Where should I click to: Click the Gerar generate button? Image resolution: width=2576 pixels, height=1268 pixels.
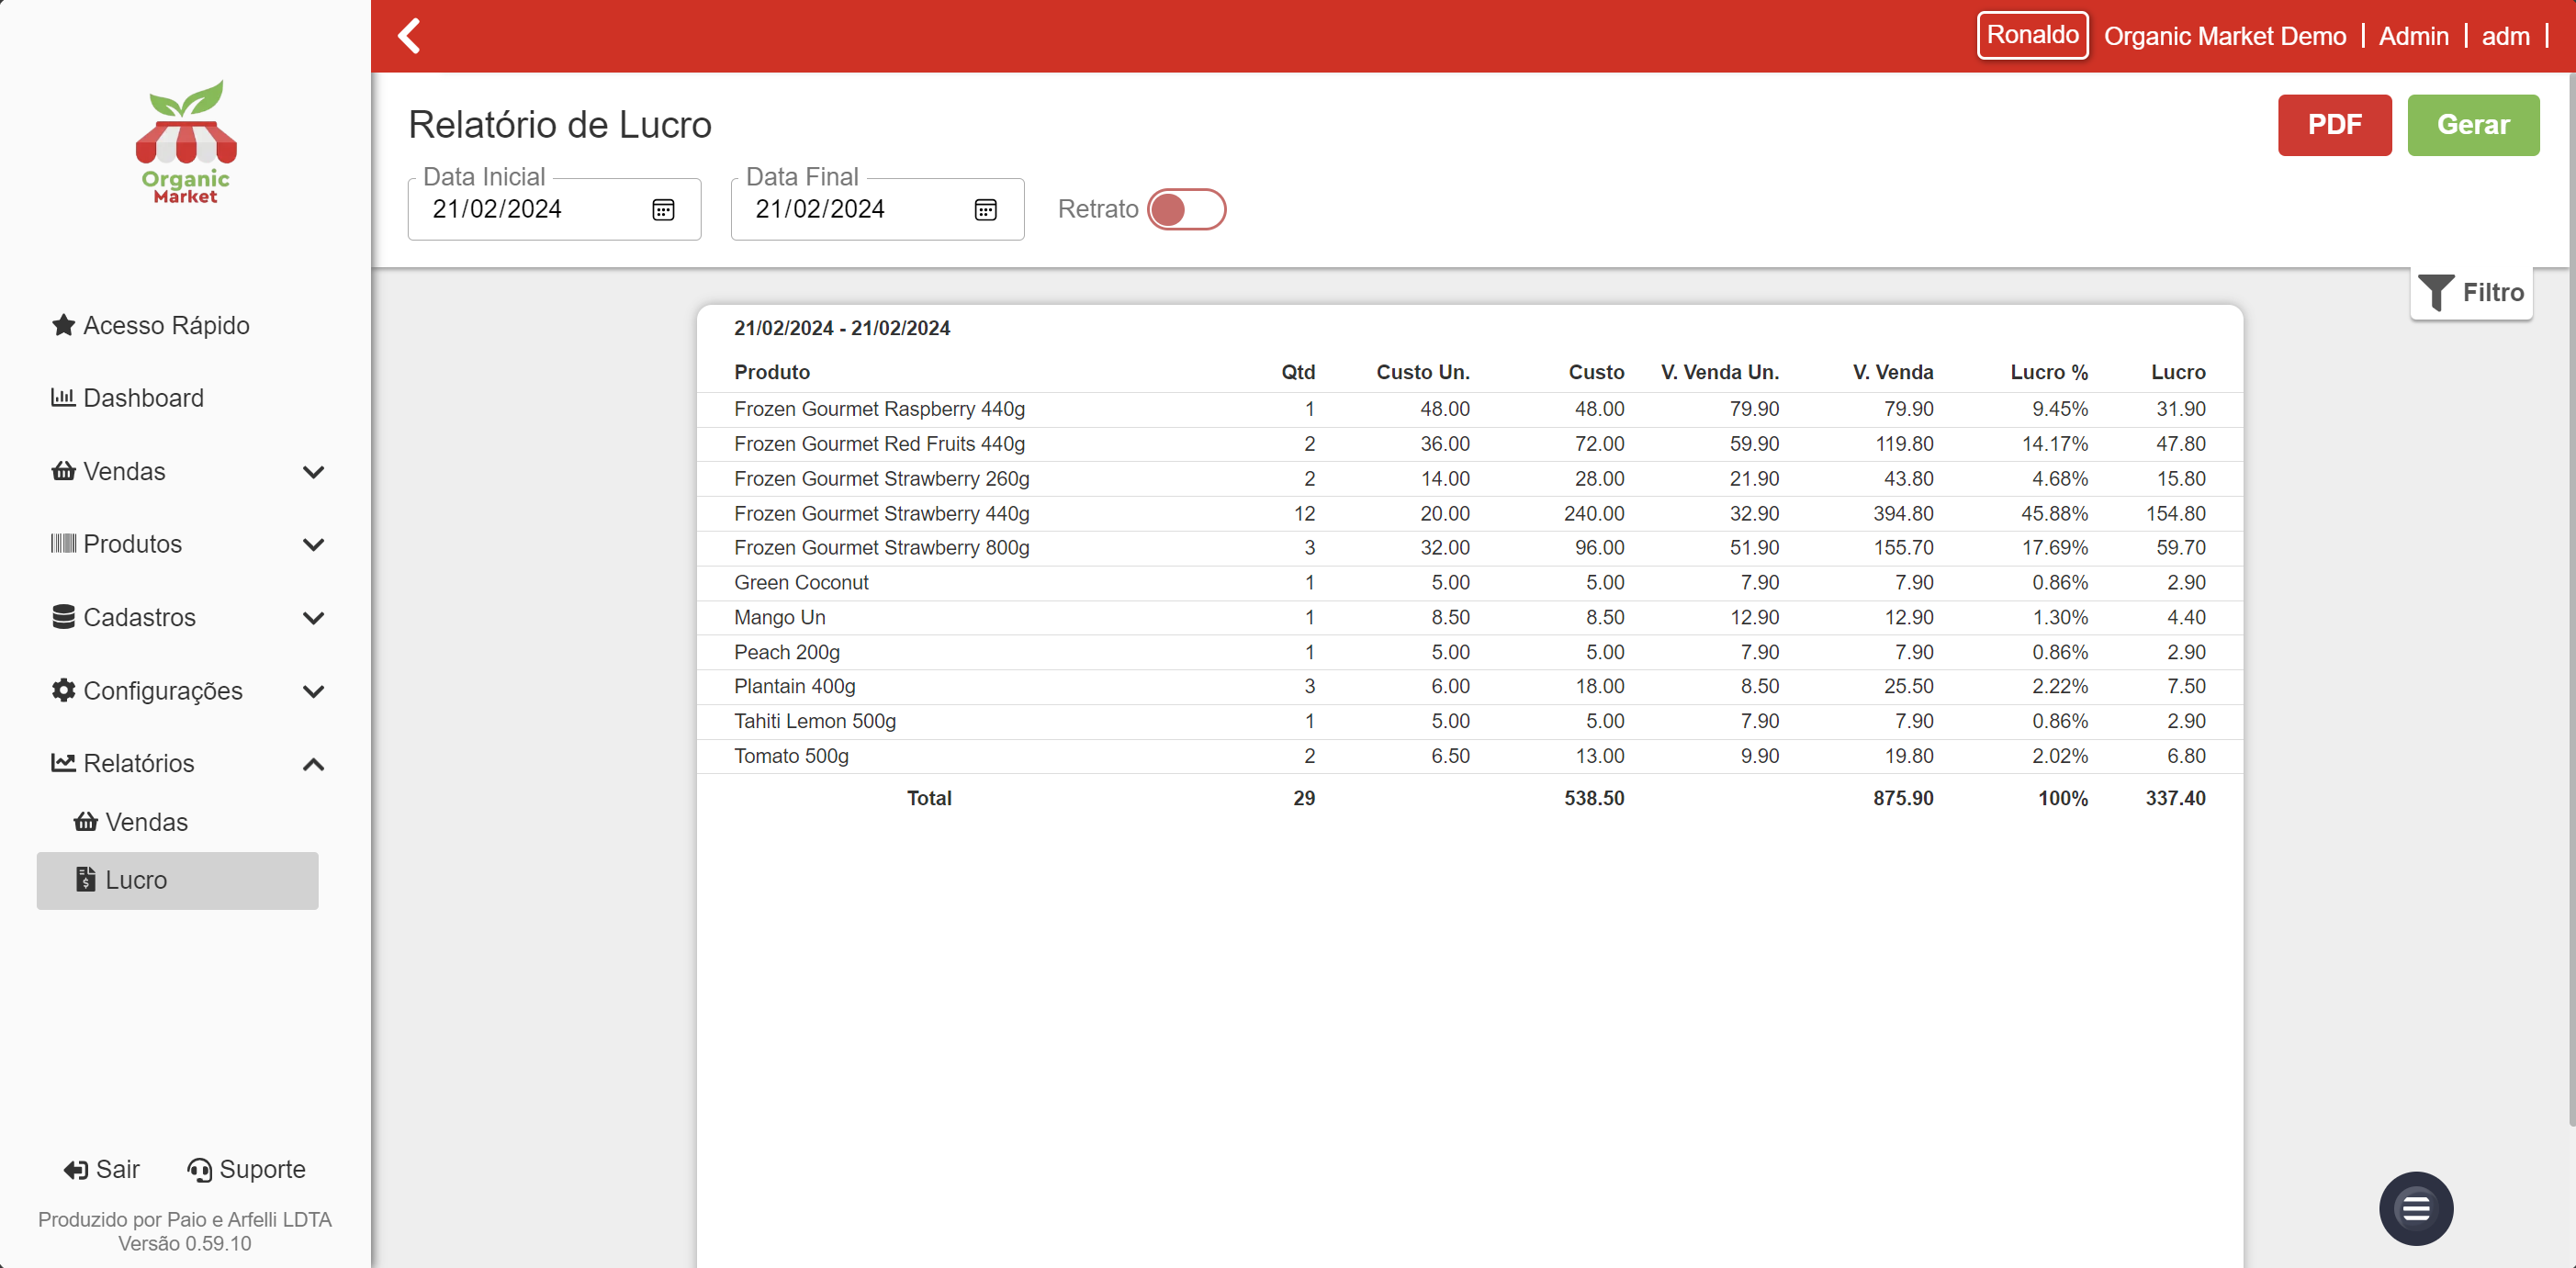[2474, 125]
